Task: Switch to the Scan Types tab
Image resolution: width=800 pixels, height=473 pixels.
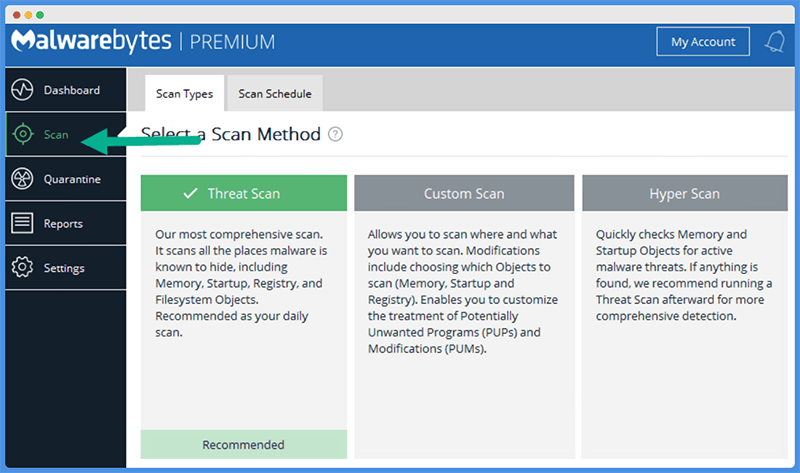Action: tap(184, 93)
